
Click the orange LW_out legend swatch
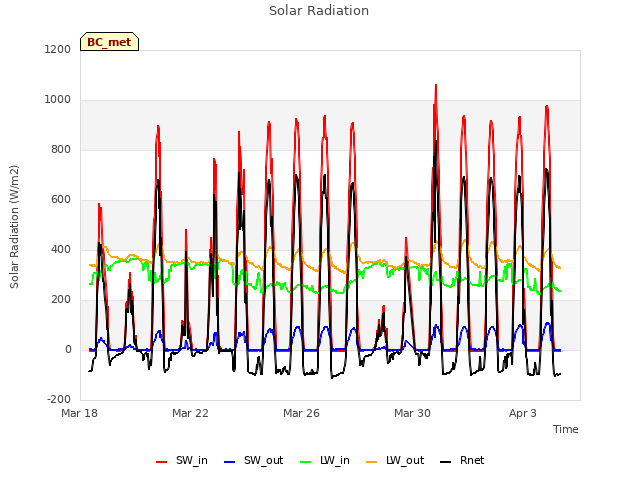point(371,462)
